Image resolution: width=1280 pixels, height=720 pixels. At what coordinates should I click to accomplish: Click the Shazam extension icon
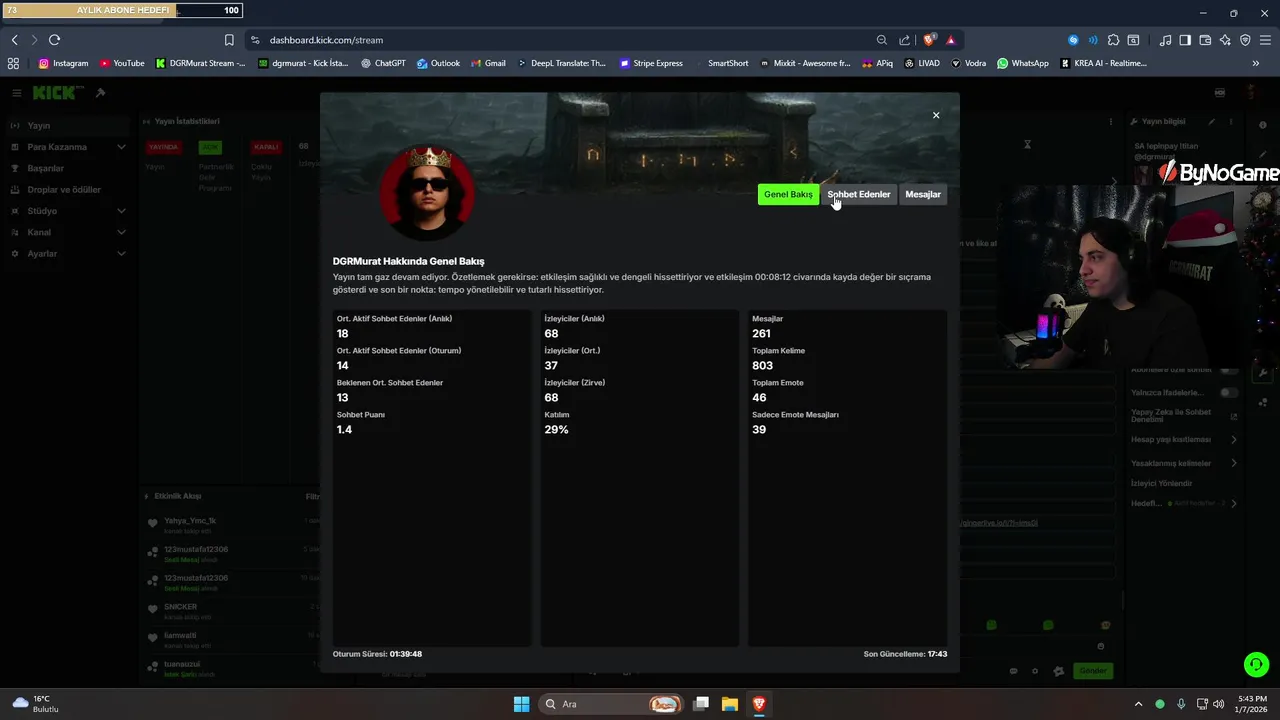[1073, 40]
